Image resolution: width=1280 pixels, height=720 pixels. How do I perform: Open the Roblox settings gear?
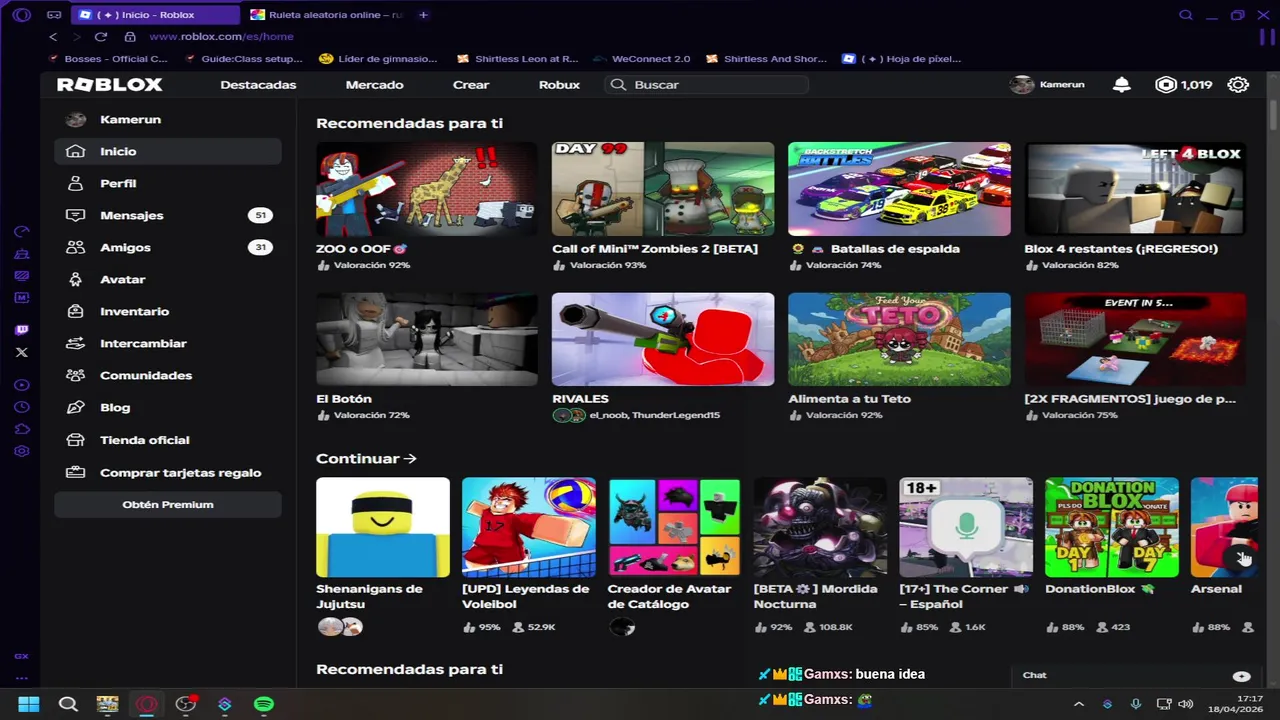coord(1238,85)
